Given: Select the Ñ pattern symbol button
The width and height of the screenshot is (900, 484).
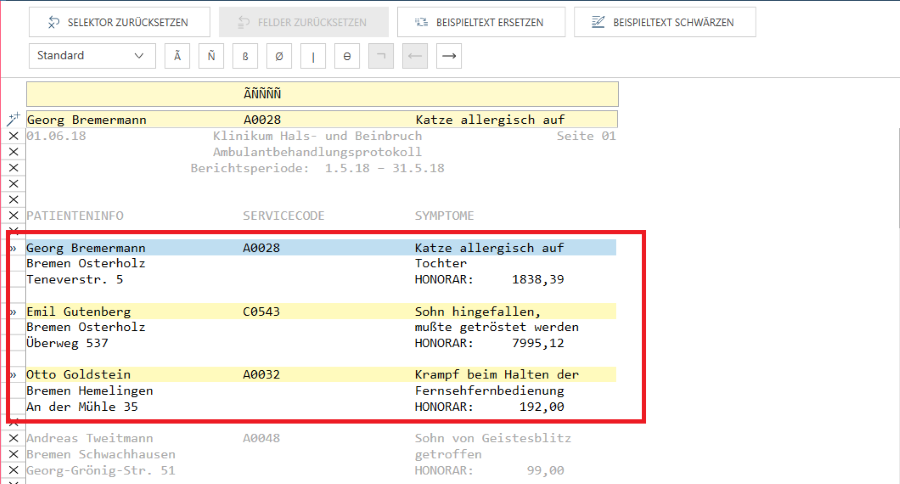Looking at the screenshot, I should pyautogui.click(x=212, y=56).
